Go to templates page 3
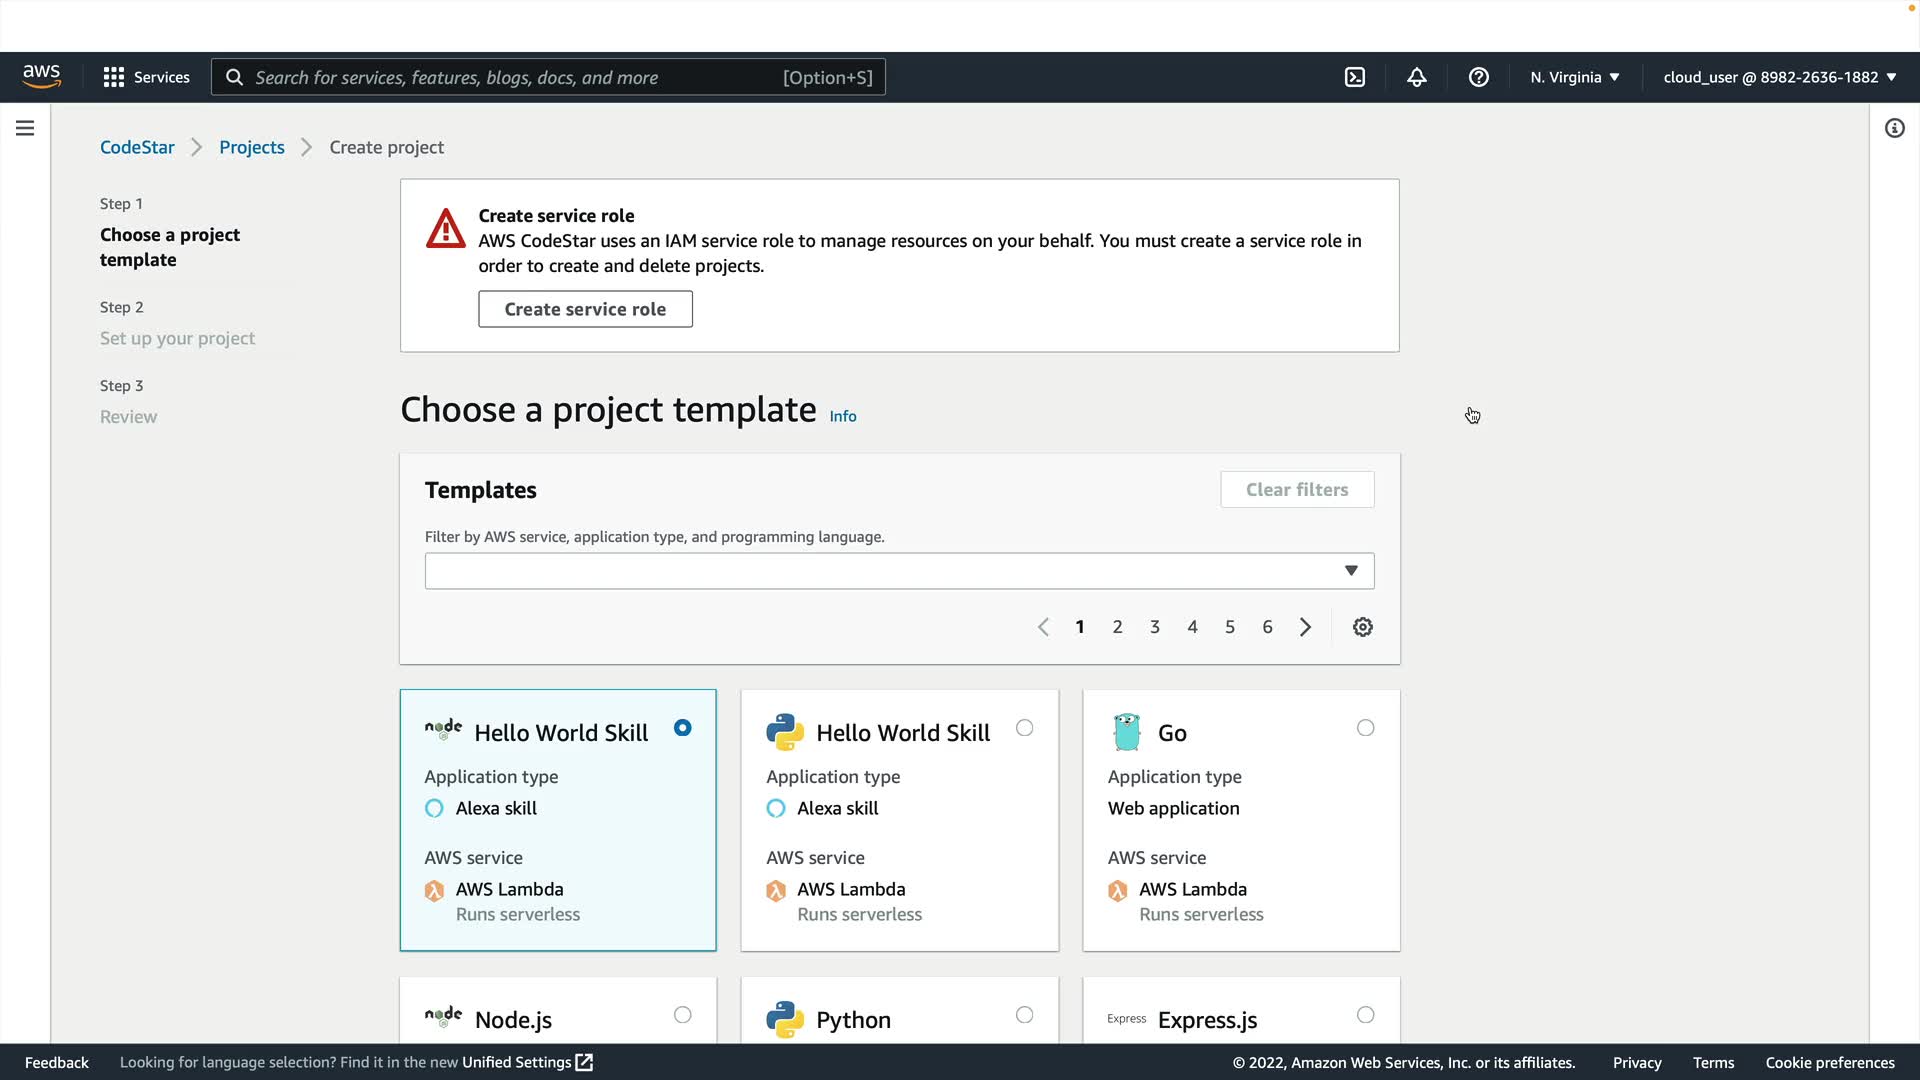Viewport: 1920px width, 1080px height. tap(1155, 627)
